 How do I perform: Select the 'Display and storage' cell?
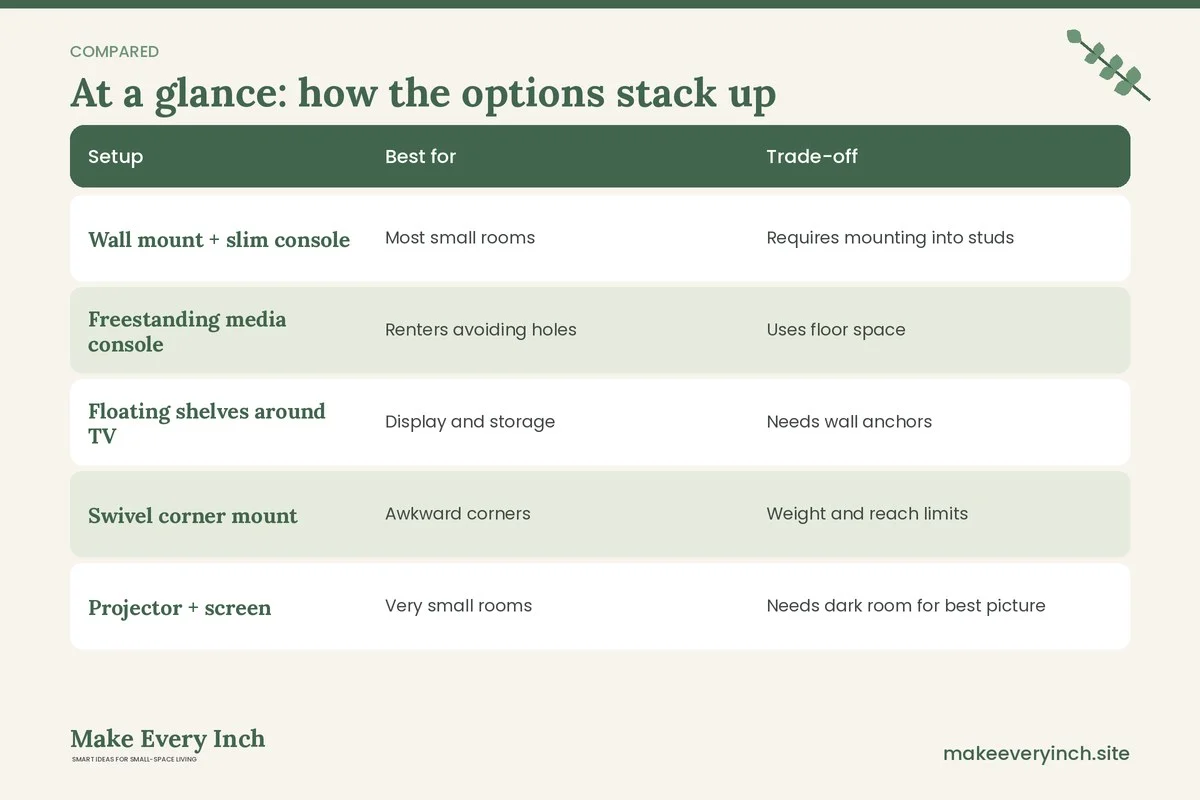(470, 422)
